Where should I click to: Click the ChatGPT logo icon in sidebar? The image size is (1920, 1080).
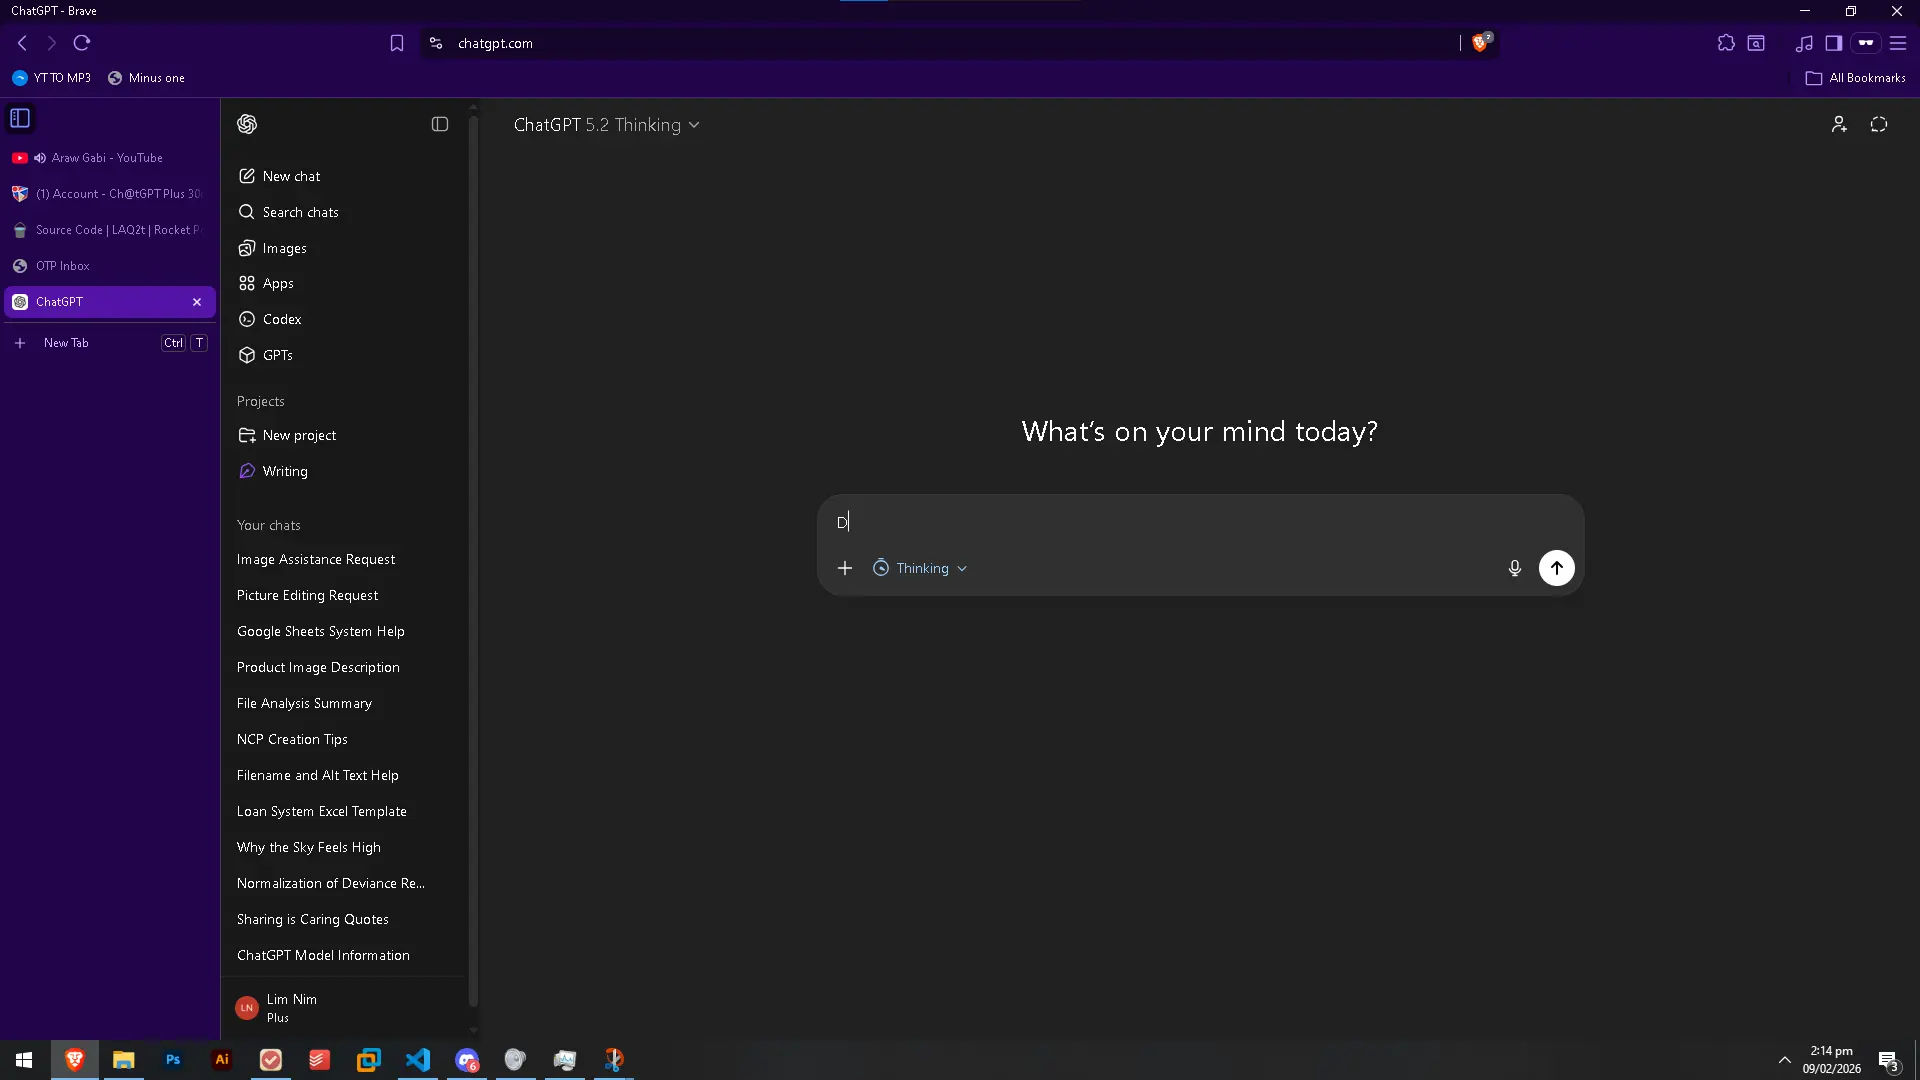[x=247, y=124]
